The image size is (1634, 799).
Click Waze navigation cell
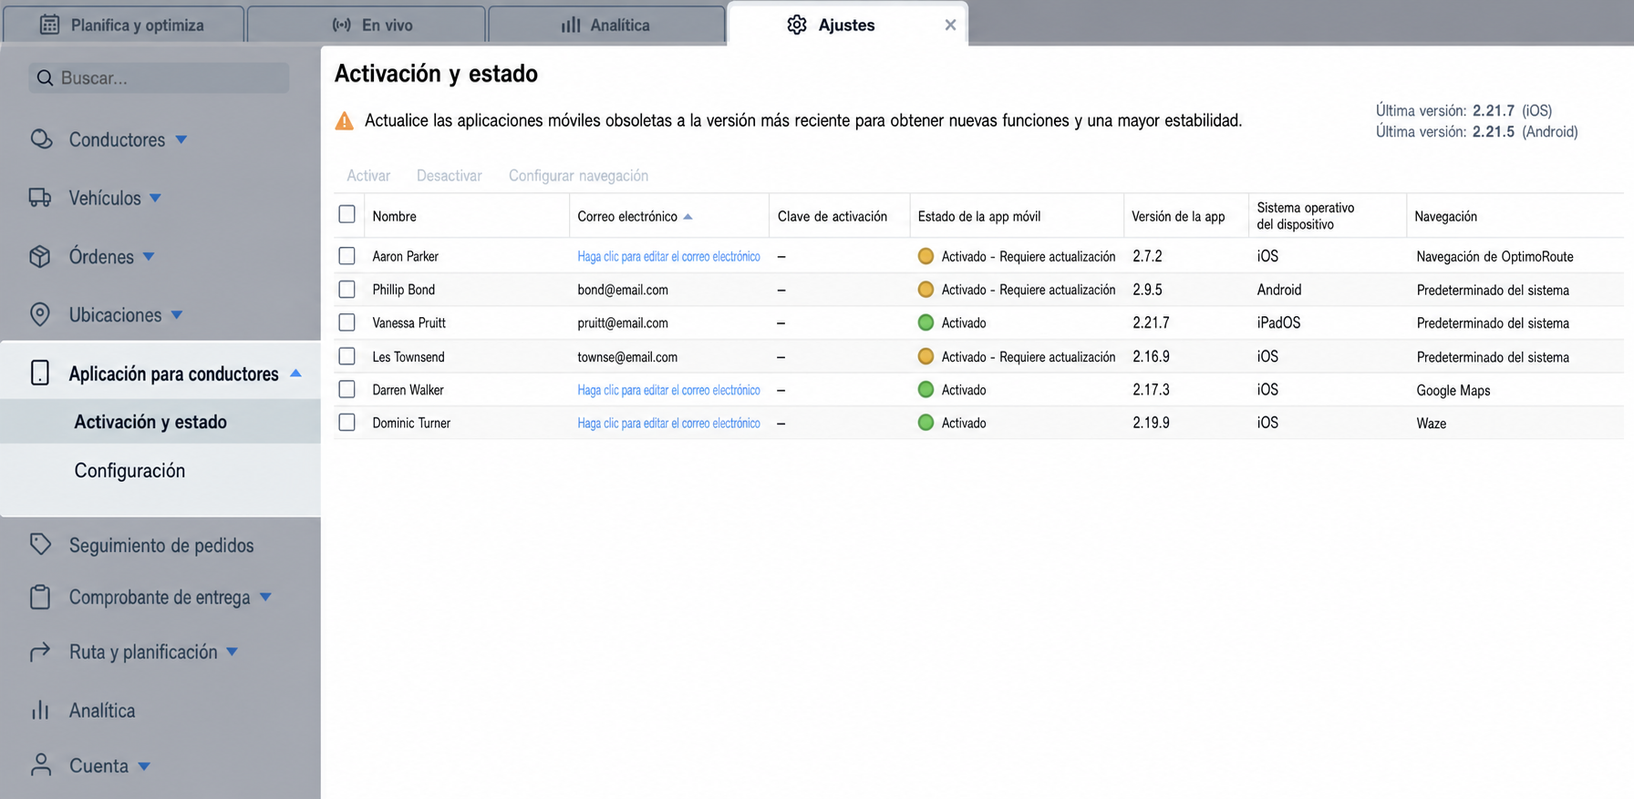pos(1431,423)
